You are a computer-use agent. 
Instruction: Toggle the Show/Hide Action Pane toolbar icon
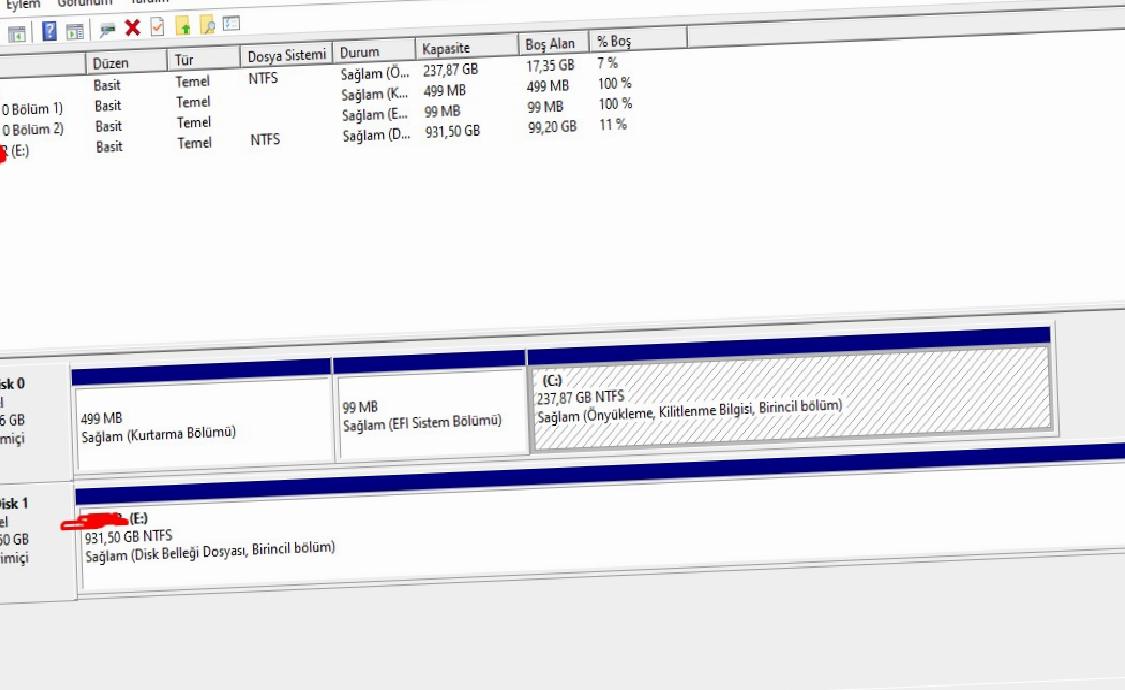click(x=75, y=32)
